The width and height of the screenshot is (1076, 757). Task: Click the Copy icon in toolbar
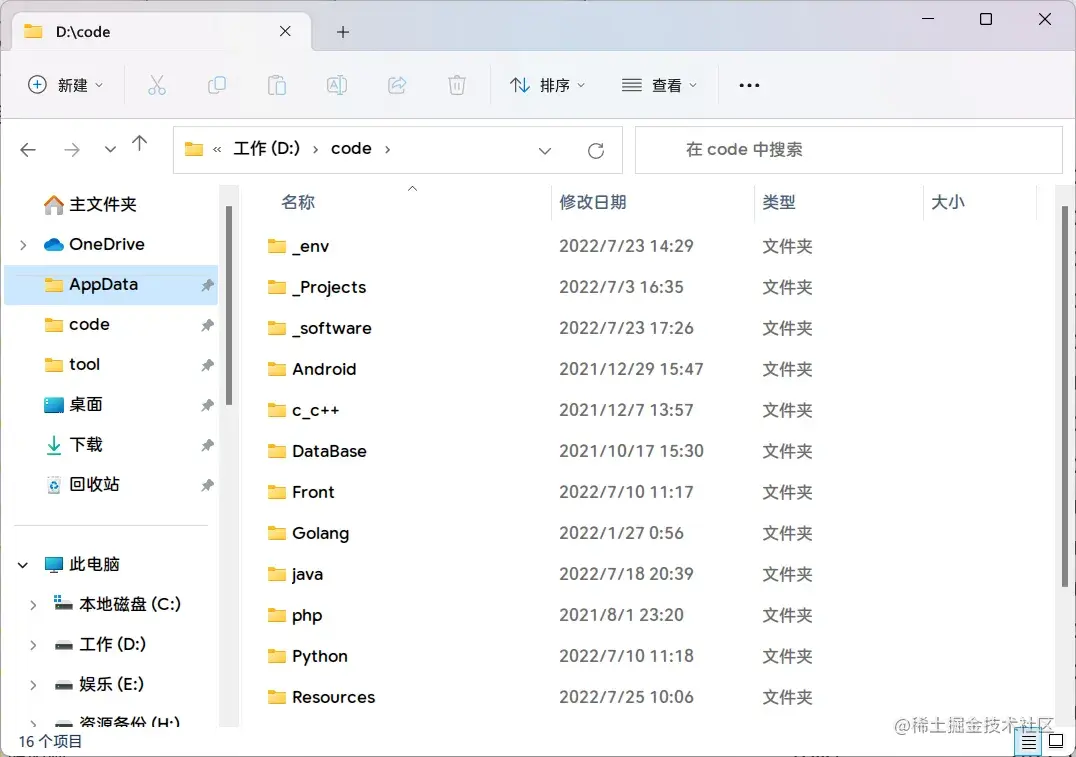217,85
